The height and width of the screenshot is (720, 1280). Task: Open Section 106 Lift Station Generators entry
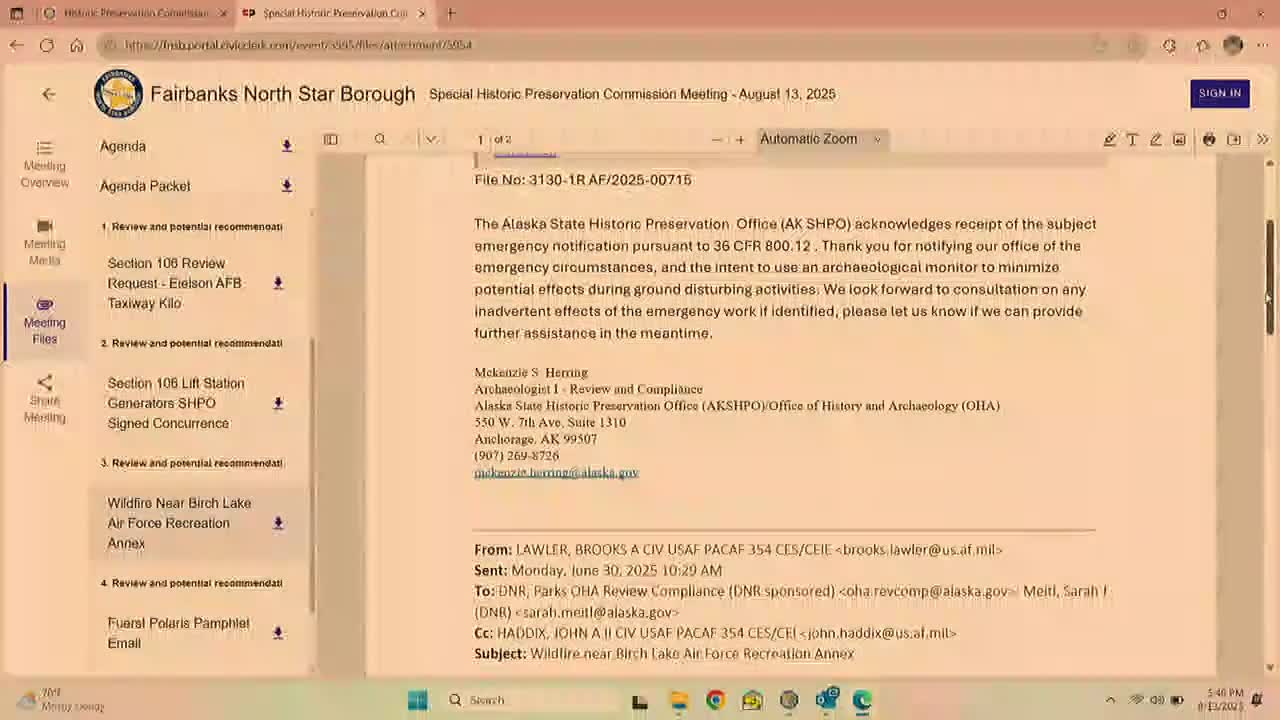pyautogui.click(x=176, y=403)
